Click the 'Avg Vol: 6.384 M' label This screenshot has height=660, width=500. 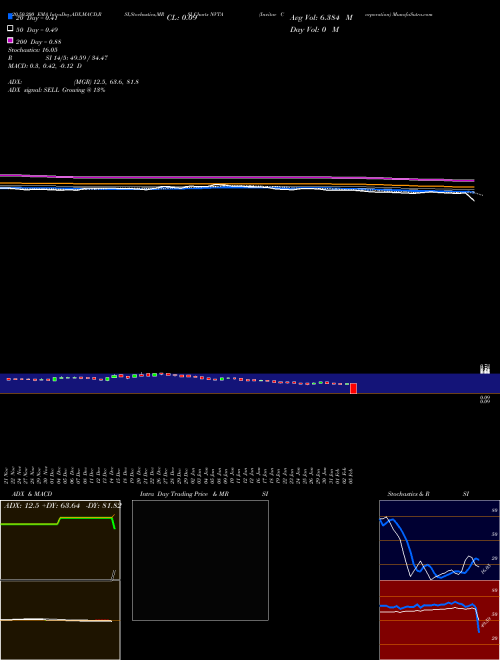click(321, 18)
